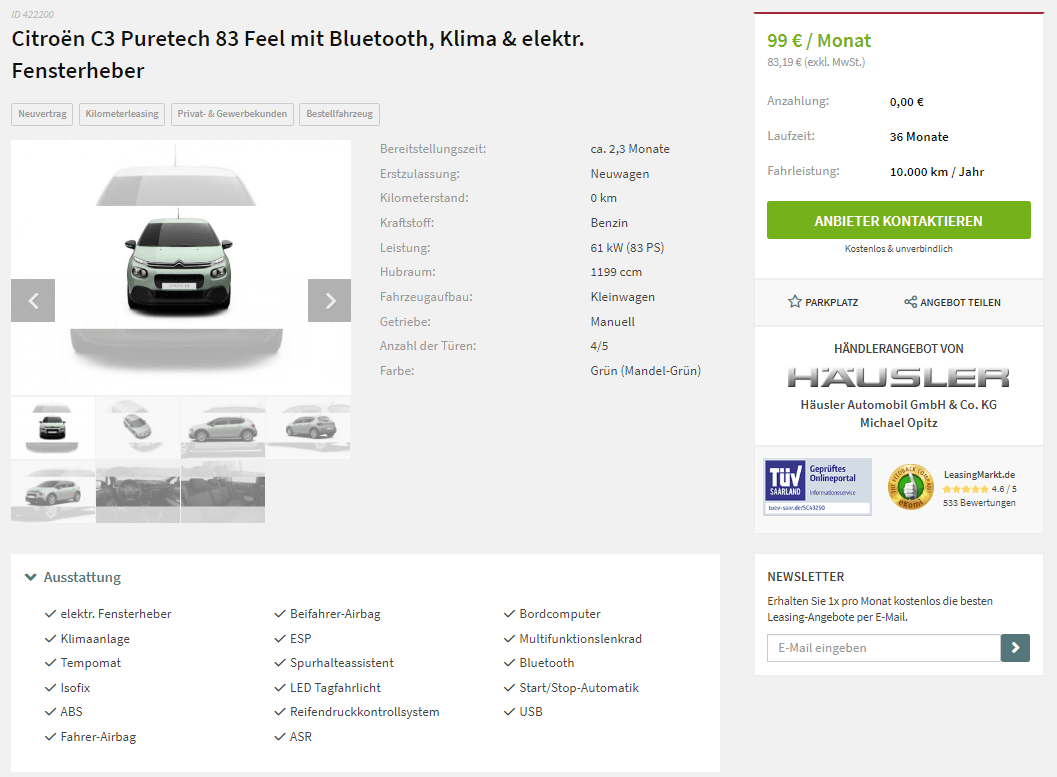
Task: Click the Bluetooth equipment item
Action: (x=539, y=663)
